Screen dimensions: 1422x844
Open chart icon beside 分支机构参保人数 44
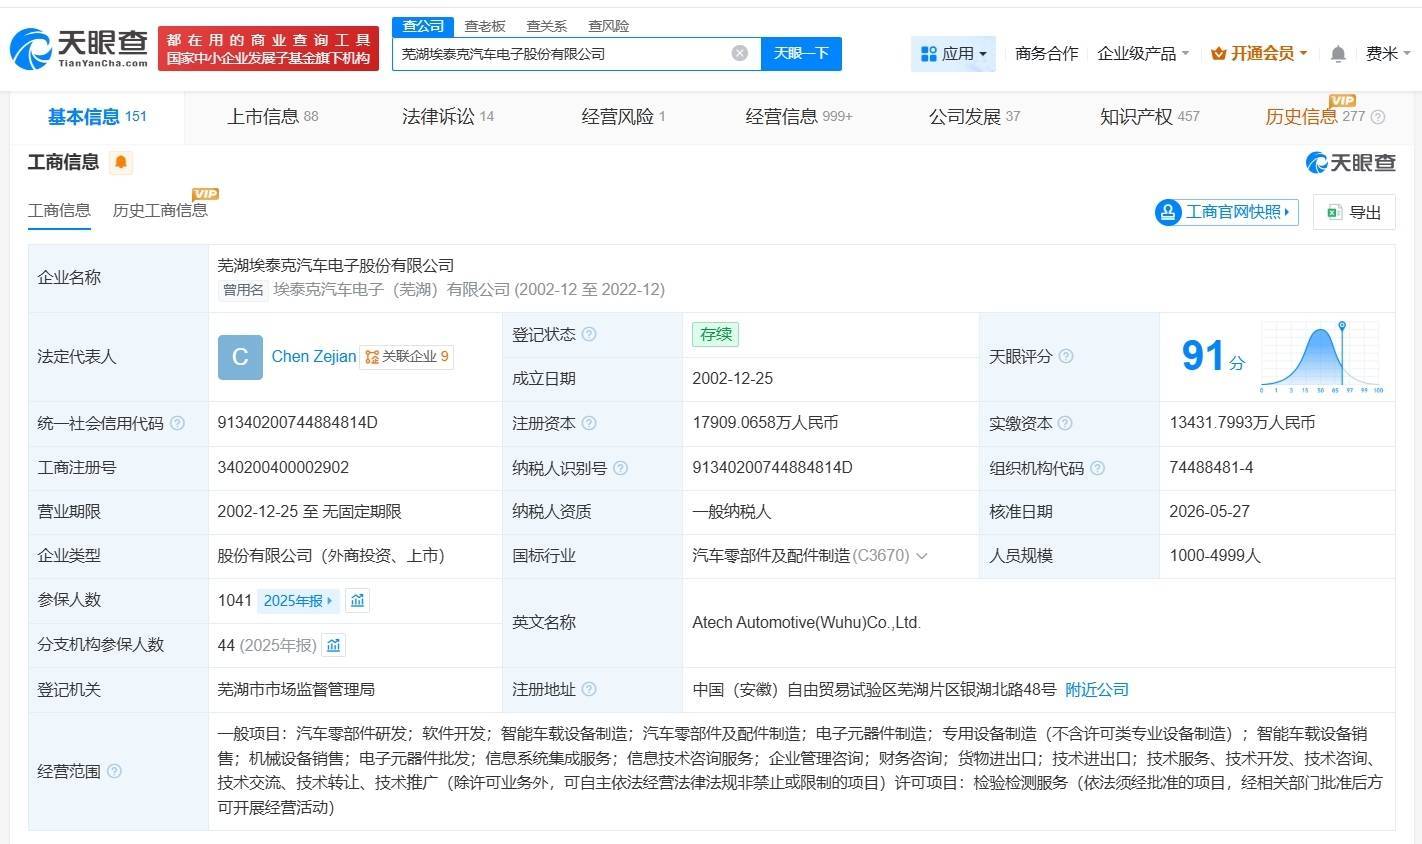click(334, 645)
